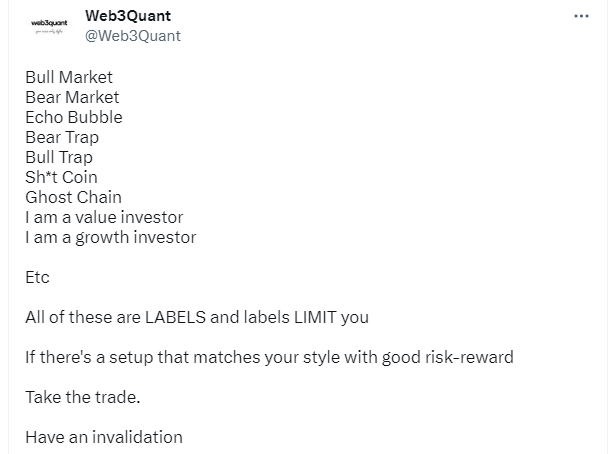Click the 'Take the trade.' line
This screenshot has width=609, height=454.
coord(83,397)
